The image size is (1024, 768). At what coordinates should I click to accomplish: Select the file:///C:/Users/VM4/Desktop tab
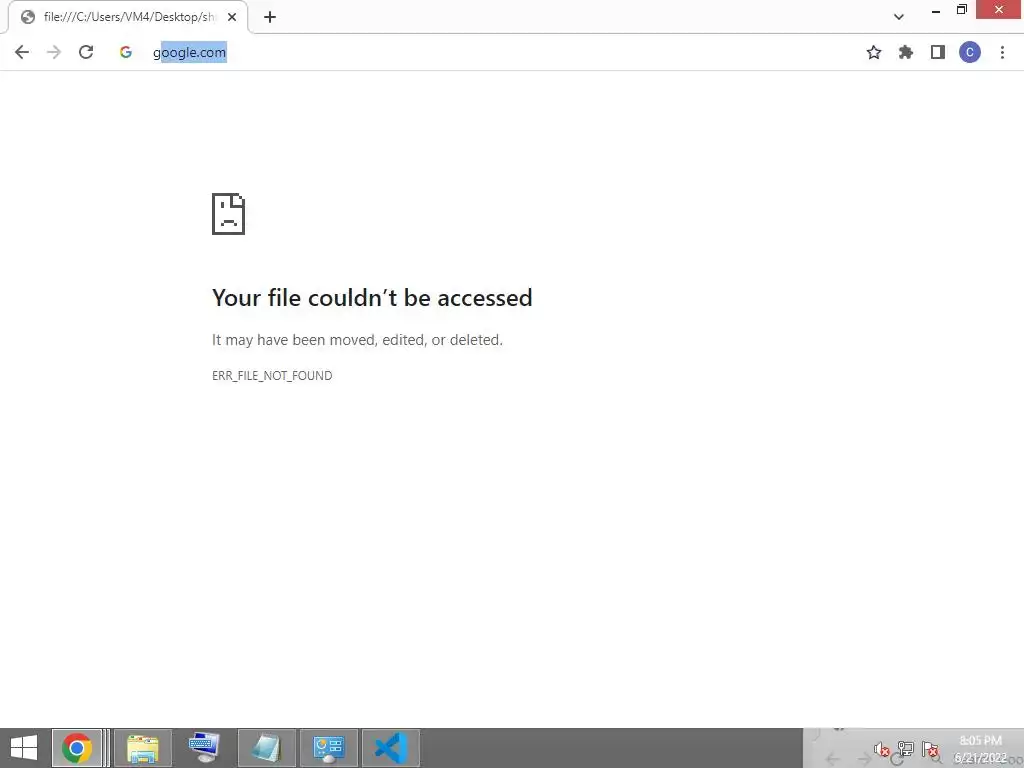tap(128, 18)
